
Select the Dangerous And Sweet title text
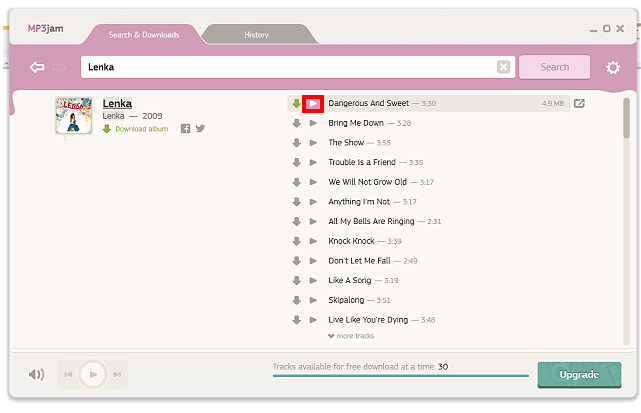coord(368,103)
